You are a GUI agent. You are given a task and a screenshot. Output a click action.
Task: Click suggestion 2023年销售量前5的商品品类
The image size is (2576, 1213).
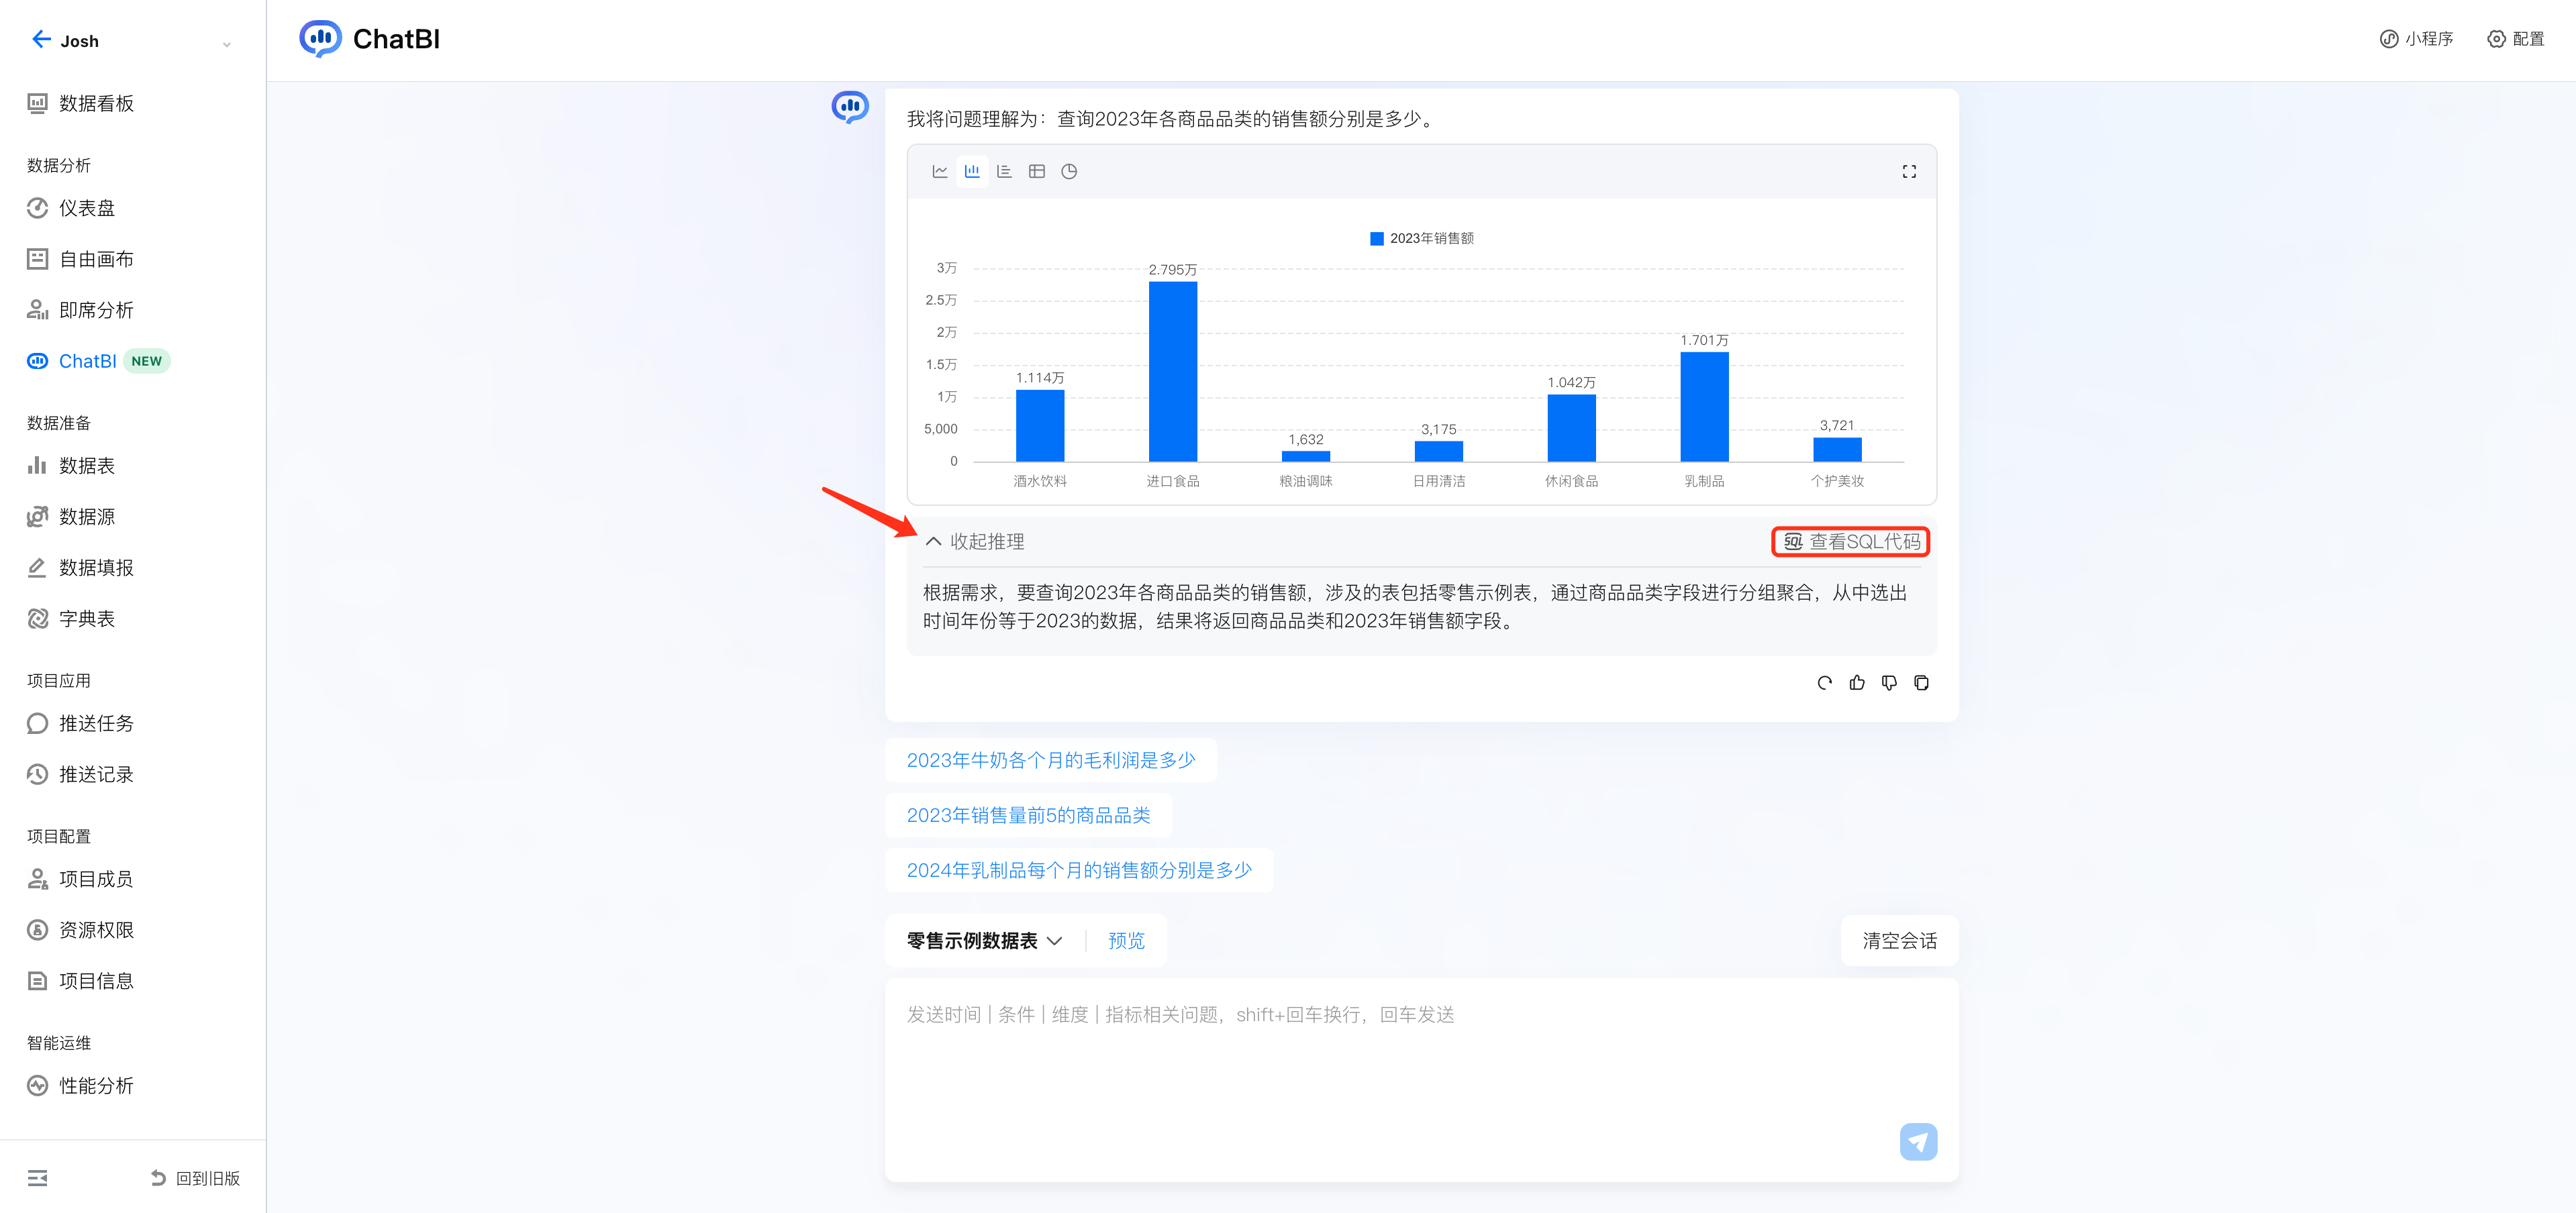tap(1028, 815)
